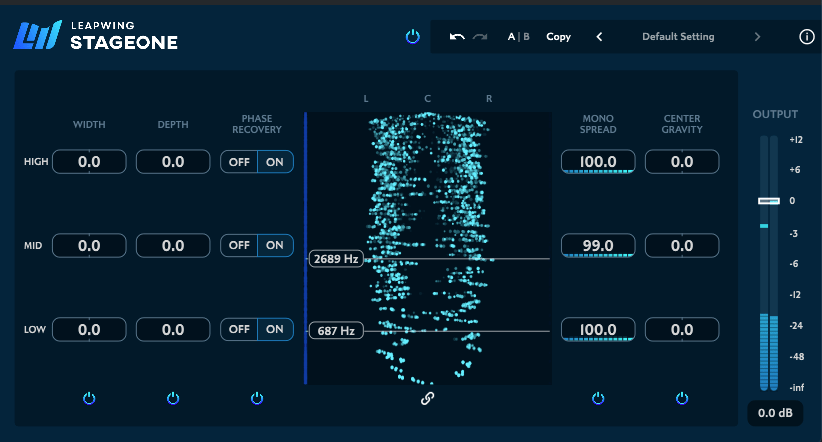
Task: Go to the next preset with right chevron
Action: click(x=757, y=37)
